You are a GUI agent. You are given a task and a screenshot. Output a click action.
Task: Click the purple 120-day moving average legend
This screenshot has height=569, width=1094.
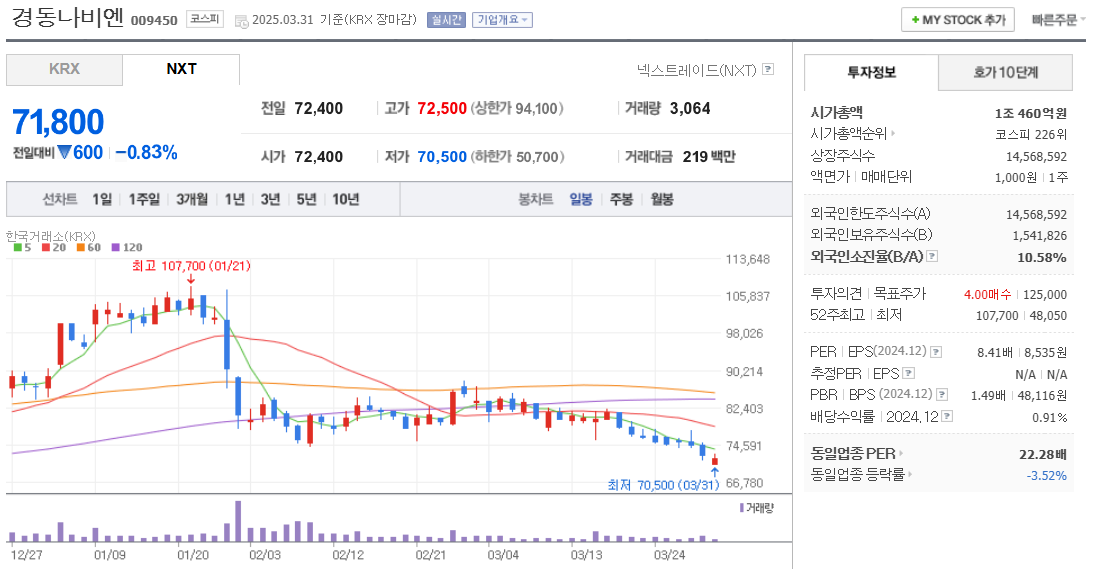click(x=127, y=248)
